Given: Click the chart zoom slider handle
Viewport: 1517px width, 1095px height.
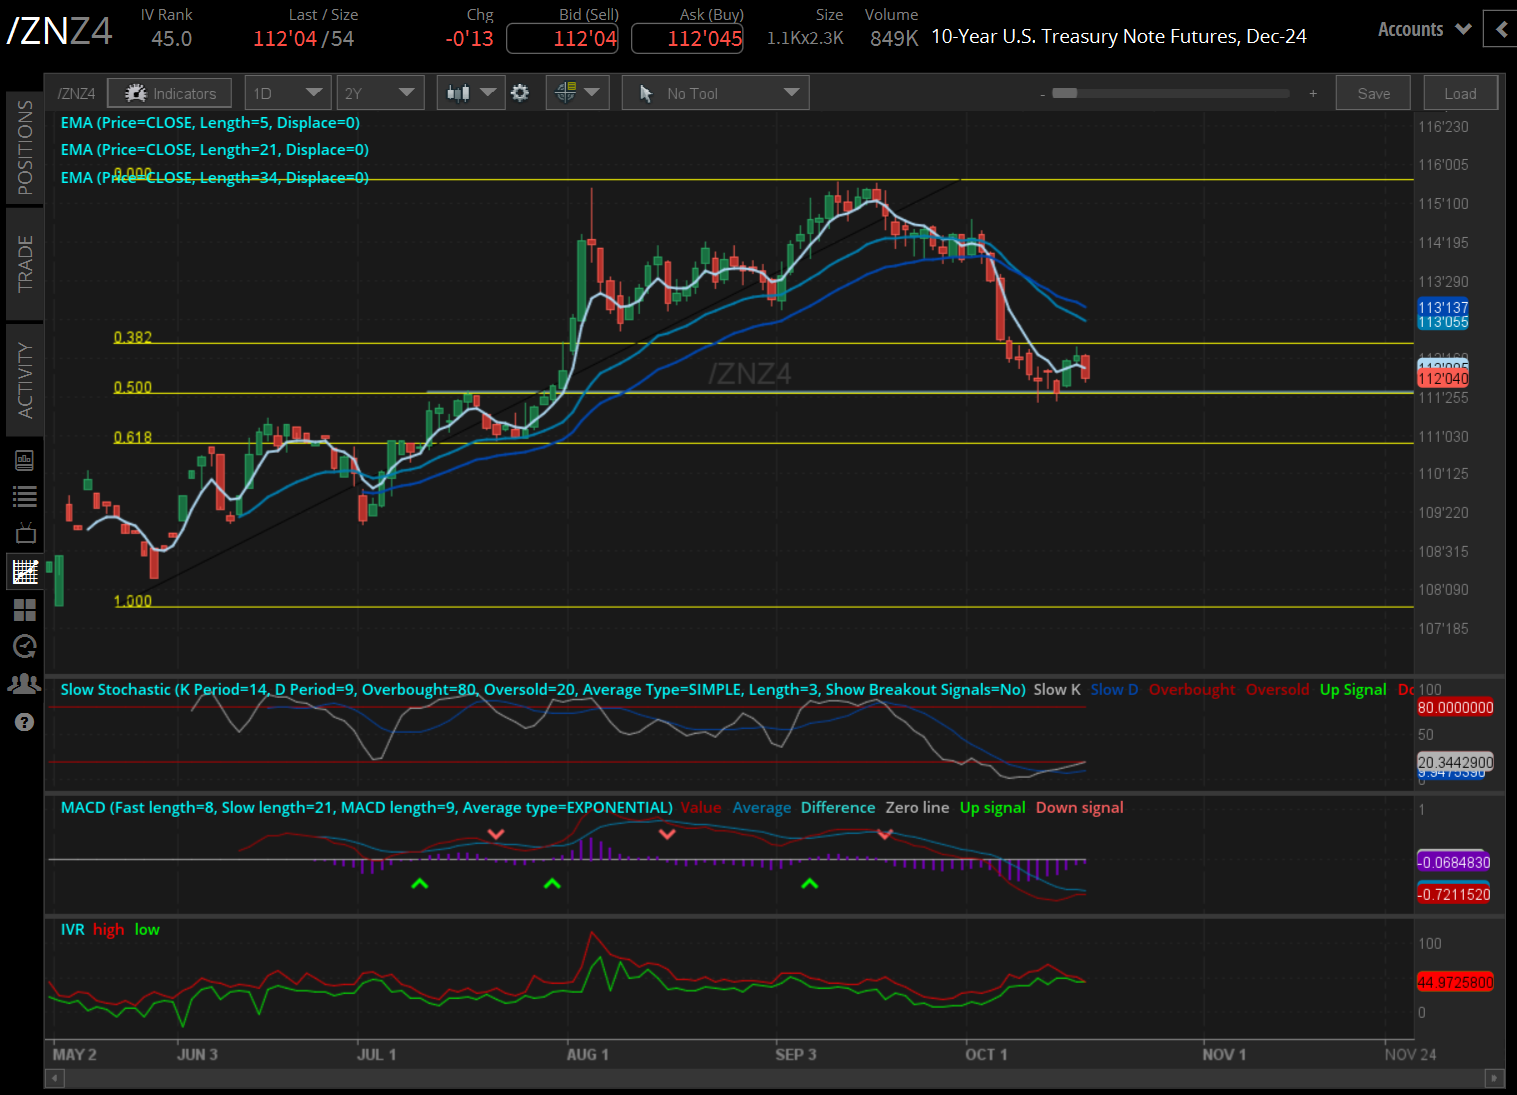Looking at the screenshot, I should [x=1065, y=93].
